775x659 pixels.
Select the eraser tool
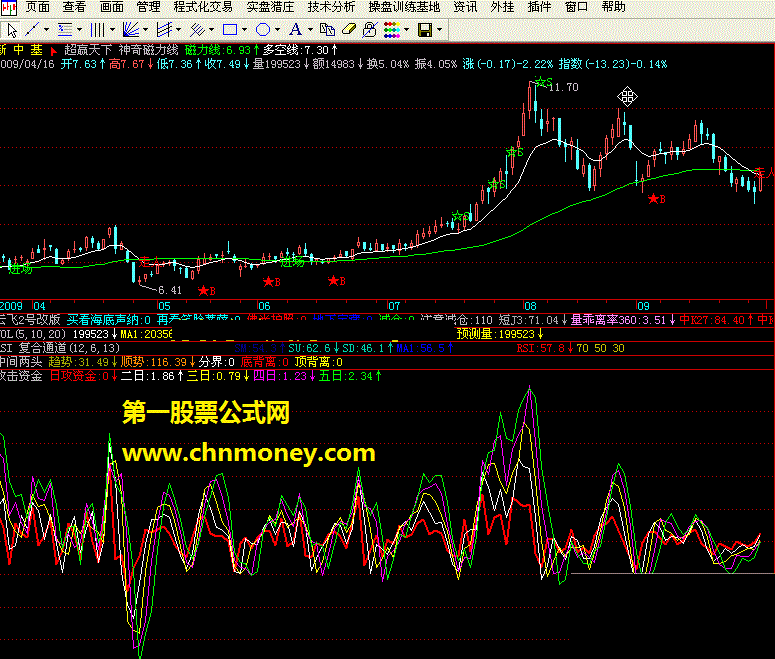(349, 30)
